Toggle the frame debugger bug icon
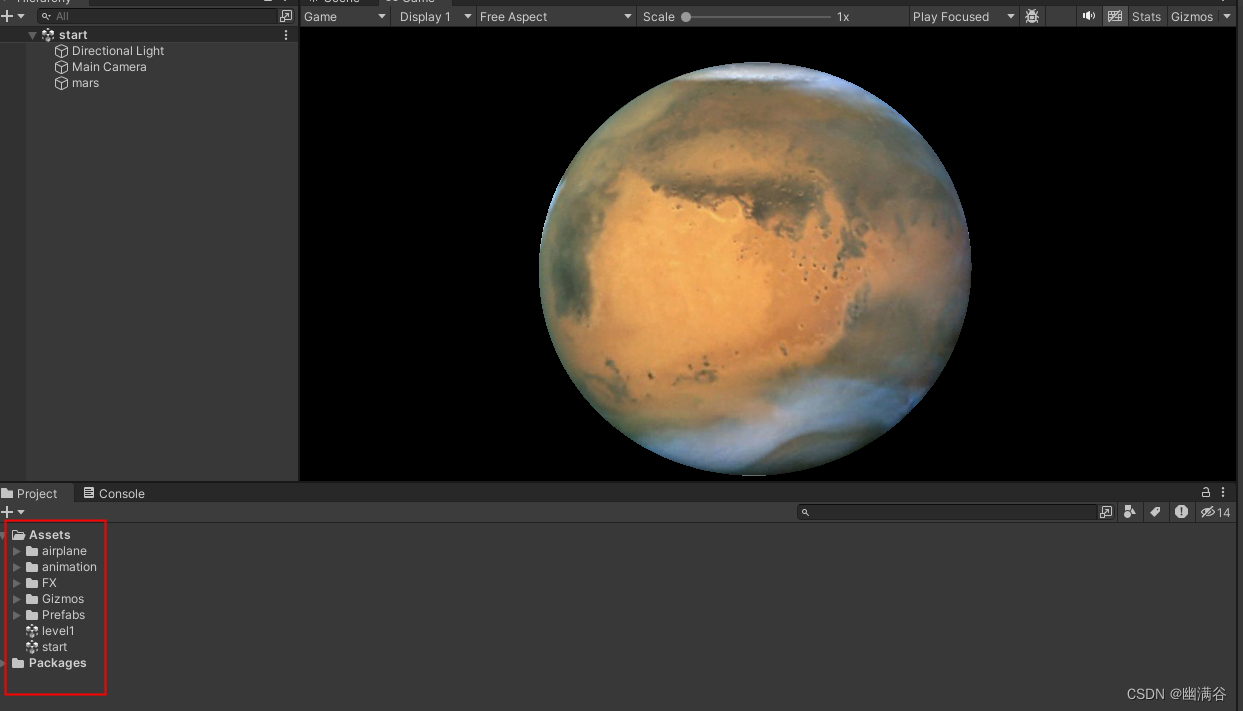Image resolution: width=1243 pixels, height=711 pixels. coord(1032,16)
